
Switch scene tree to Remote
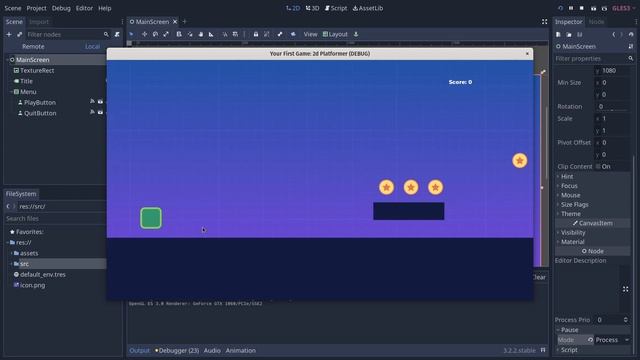click(x=33, y=47)
